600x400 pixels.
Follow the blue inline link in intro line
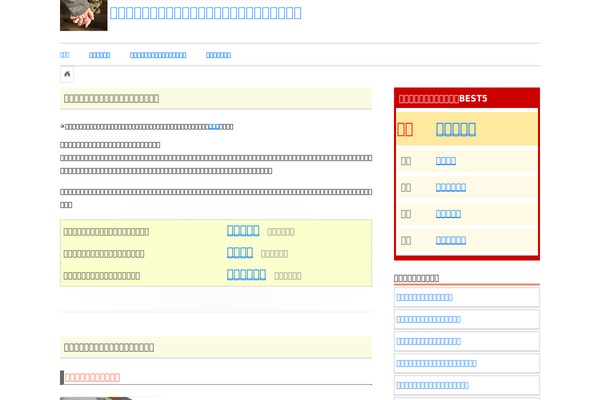(214, 127)
